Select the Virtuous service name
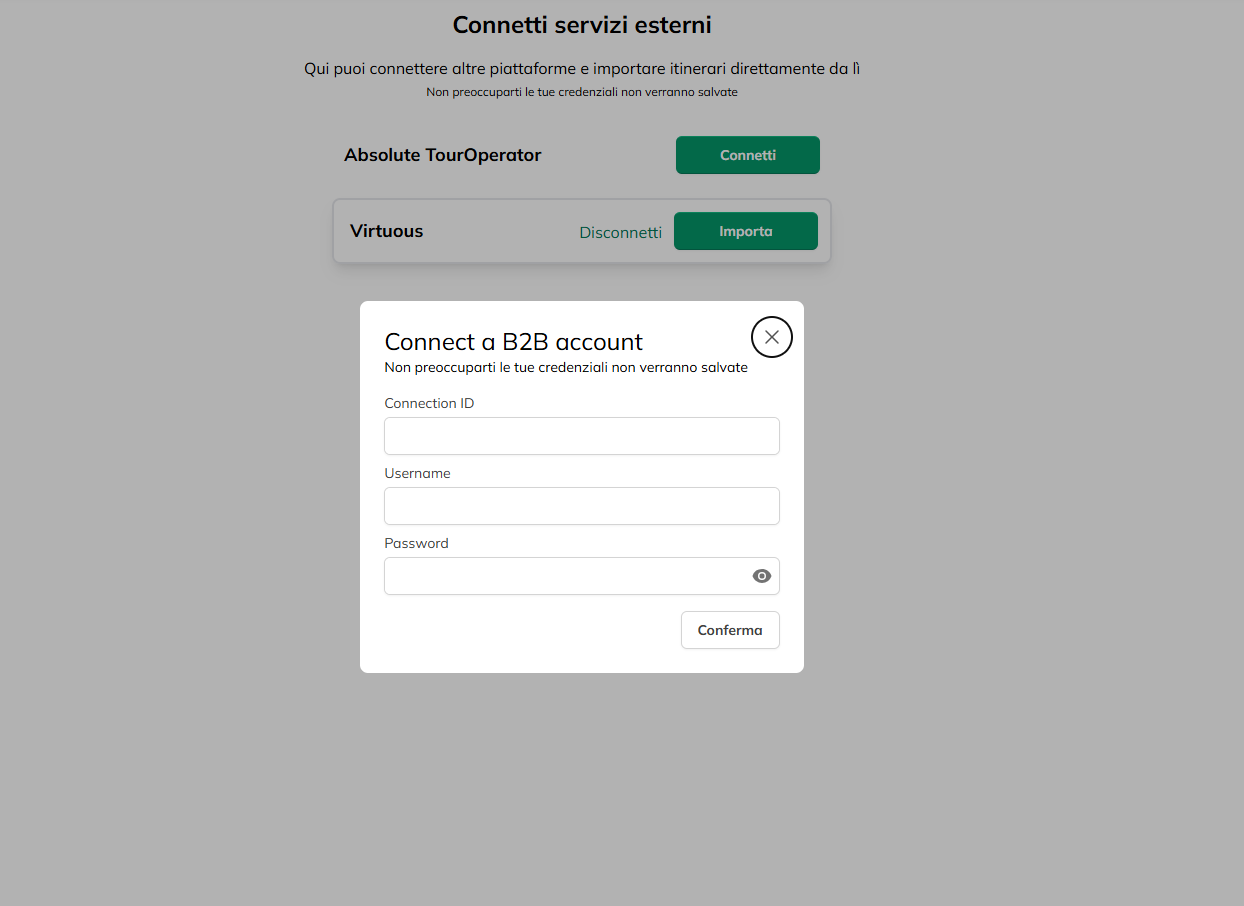The image size is (1244, 906). 386,231
